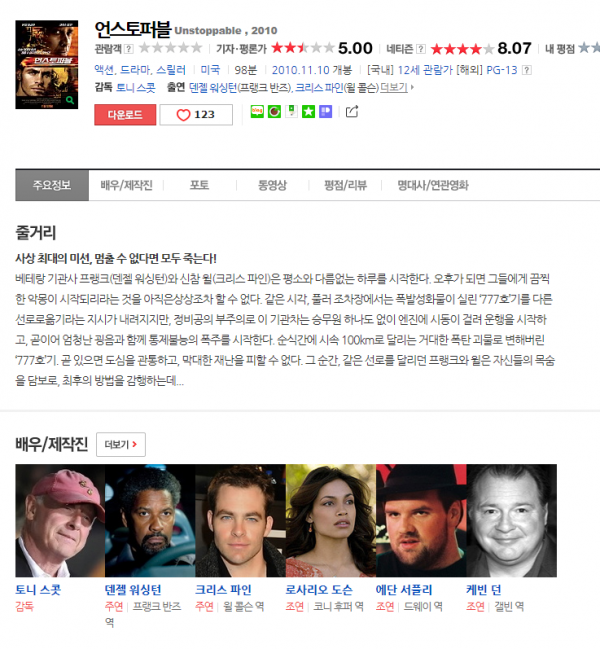Toggle the heart like button showing 123

click(x=196, y=115)
